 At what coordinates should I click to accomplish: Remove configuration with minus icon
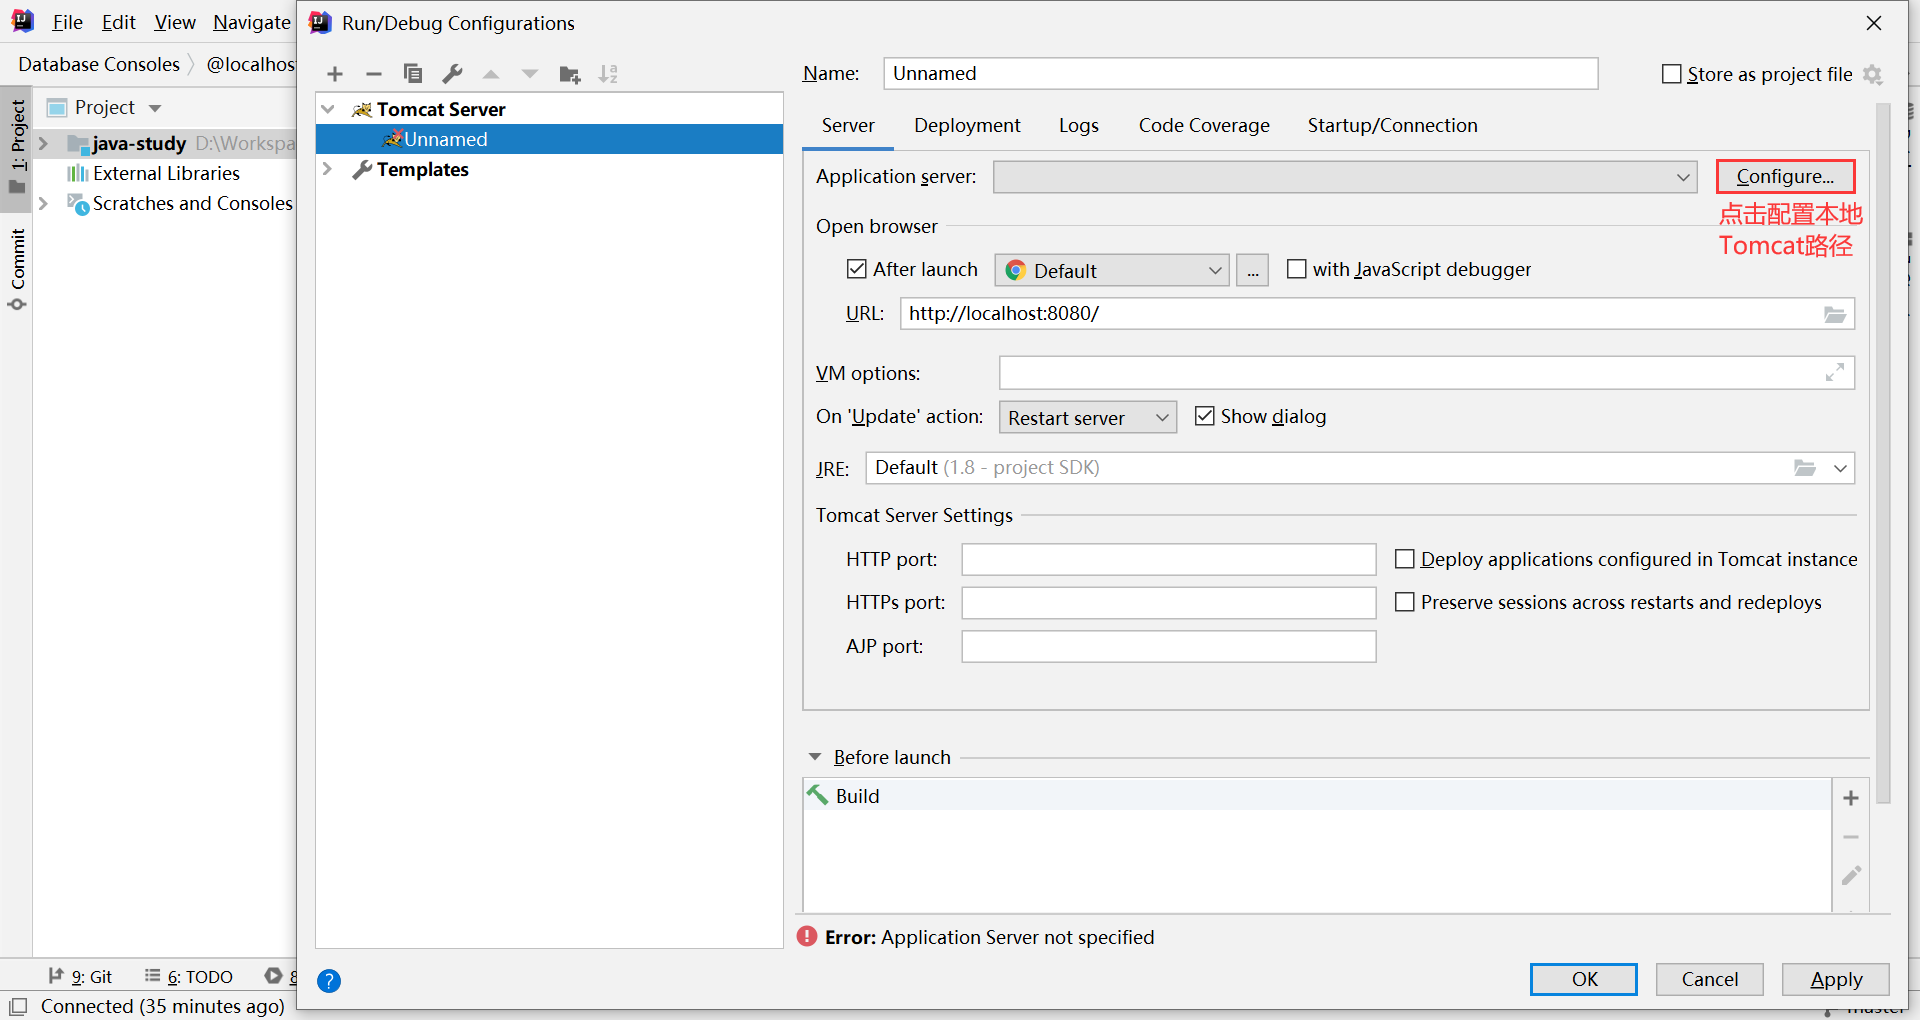click(x=374, y=74)
